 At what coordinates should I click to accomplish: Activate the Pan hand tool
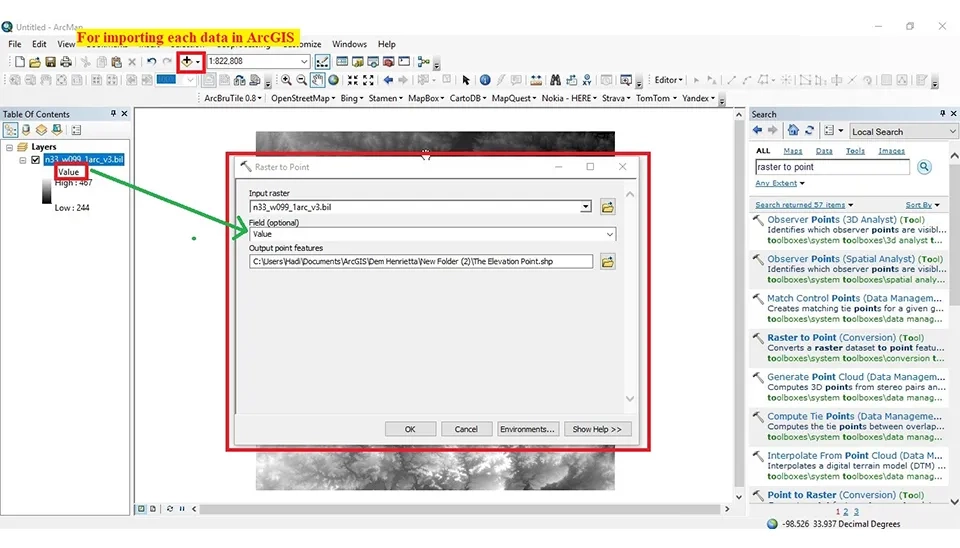click(317, 80)
